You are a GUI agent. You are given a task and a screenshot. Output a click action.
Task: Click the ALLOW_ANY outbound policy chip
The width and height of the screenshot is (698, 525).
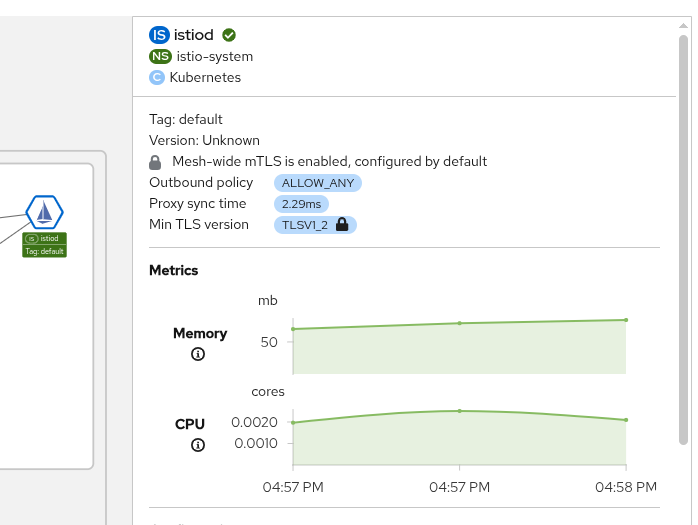[318, 183]
